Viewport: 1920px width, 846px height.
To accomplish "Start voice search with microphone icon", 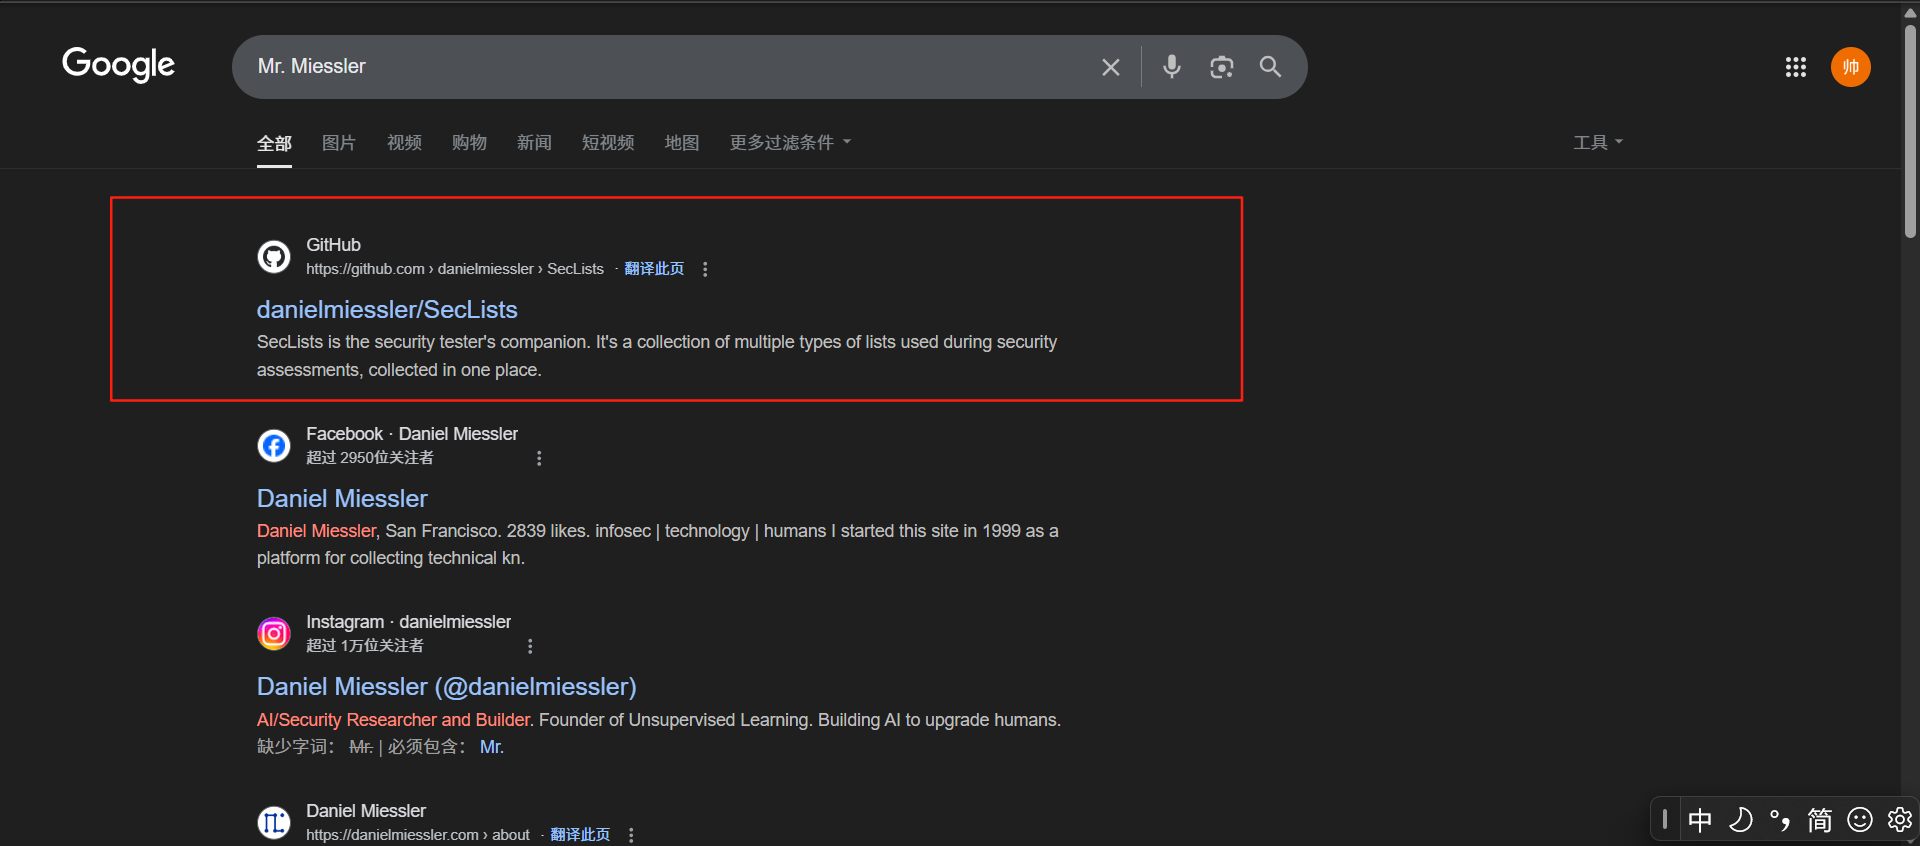I will [x=1172, y=67].
